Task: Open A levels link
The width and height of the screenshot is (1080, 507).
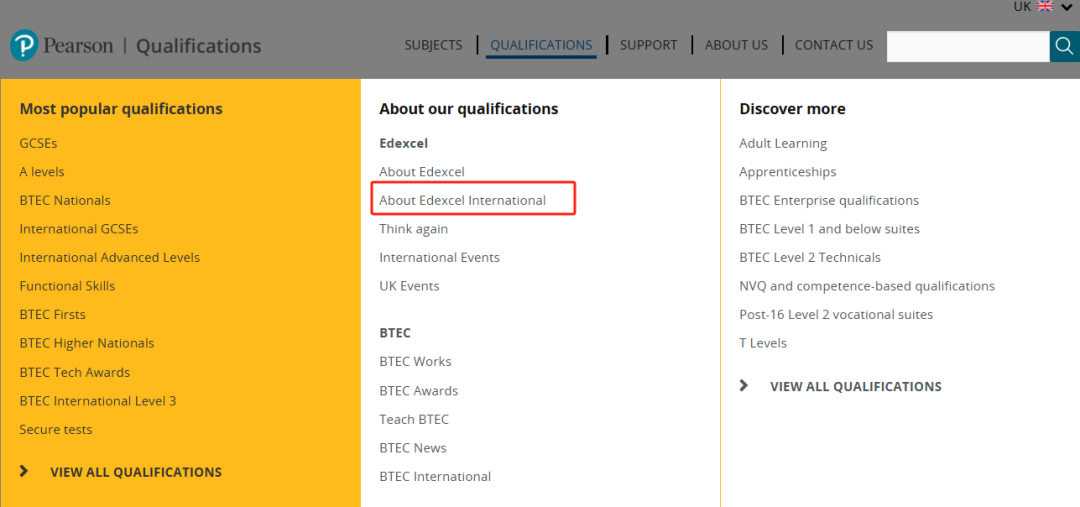Action: coord(42,172)
